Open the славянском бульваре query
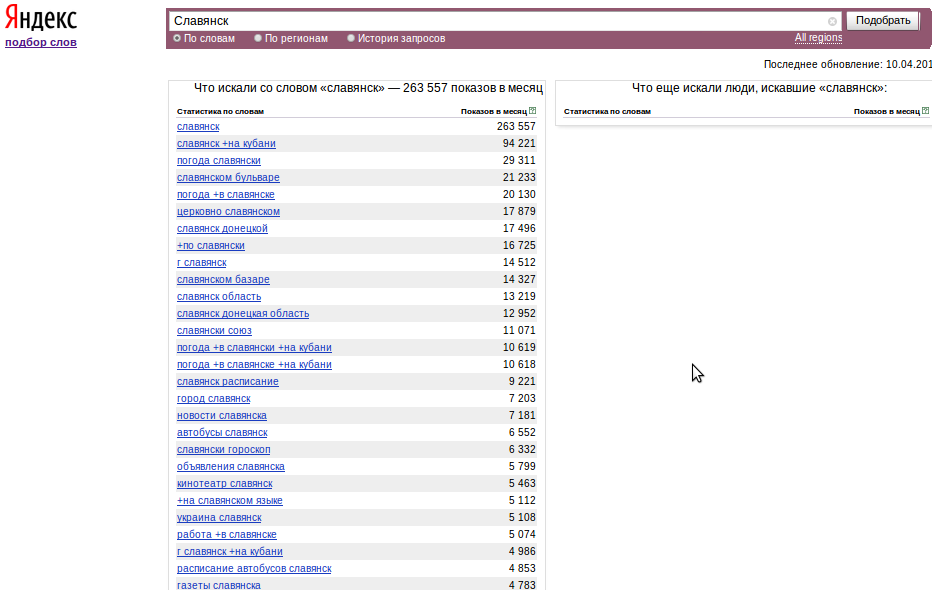This screenshot has width=932, height=590. (228, 177)
